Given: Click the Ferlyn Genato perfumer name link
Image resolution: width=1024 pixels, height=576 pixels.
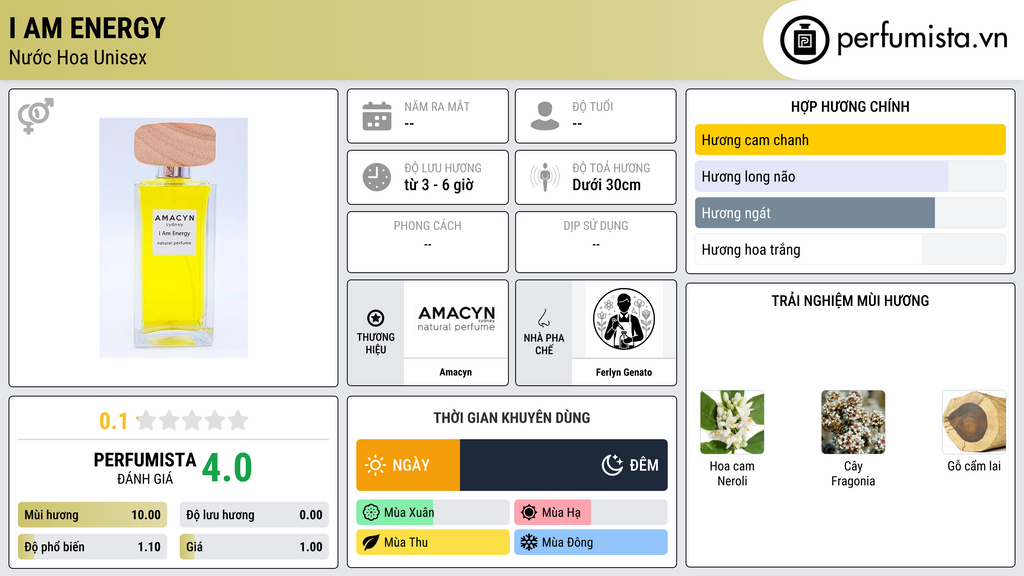Looking at the screenshot, I should [x=624, y=372].
